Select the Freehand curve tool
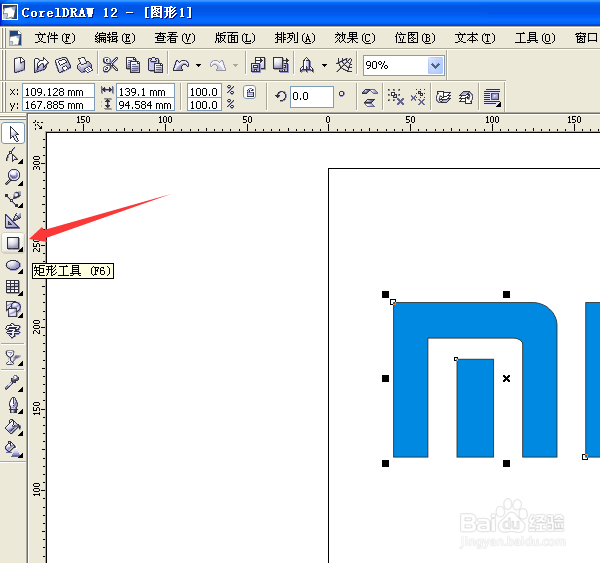 point(14,199)
